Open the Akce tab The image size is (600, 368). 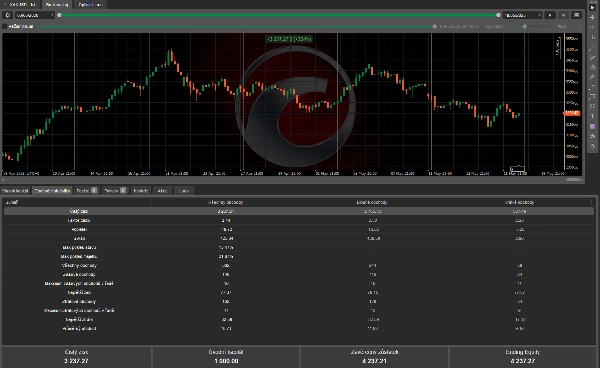(163, 191)
